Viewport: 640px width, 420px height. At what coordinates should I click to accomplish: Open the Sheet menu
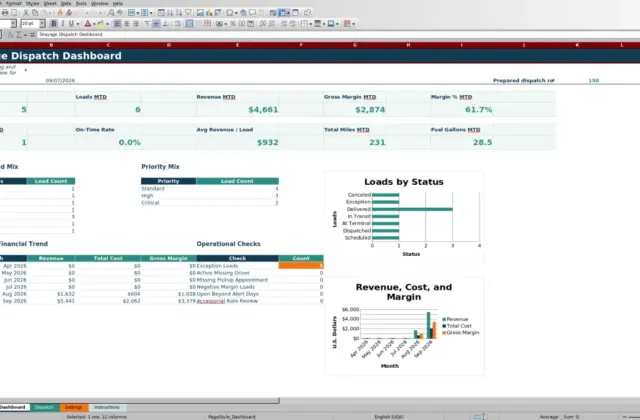50,3
